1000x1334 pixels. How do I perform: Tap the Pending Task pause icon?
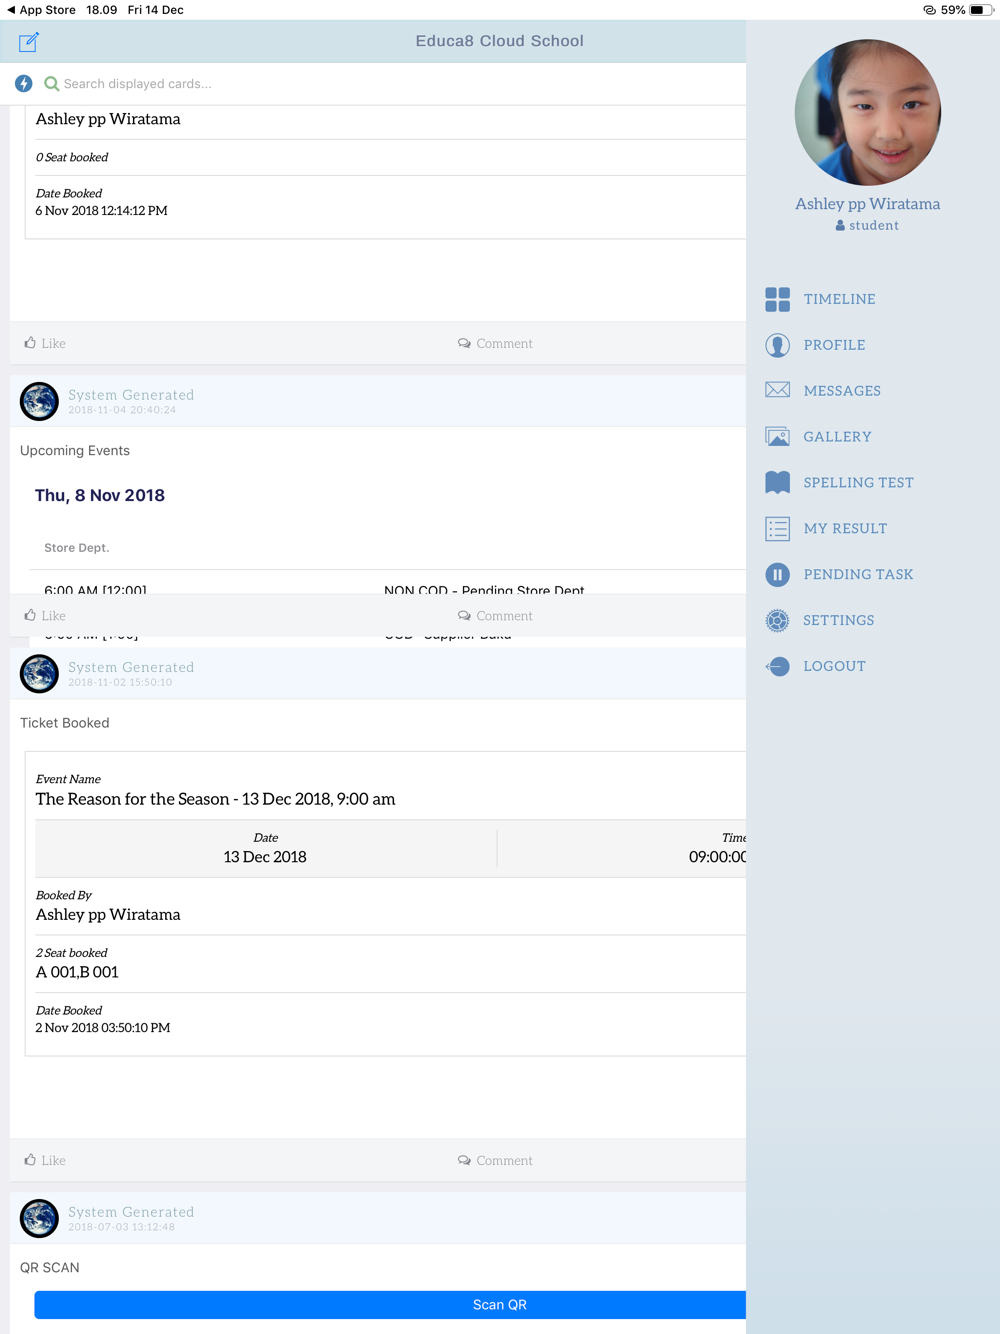[777, 575]
